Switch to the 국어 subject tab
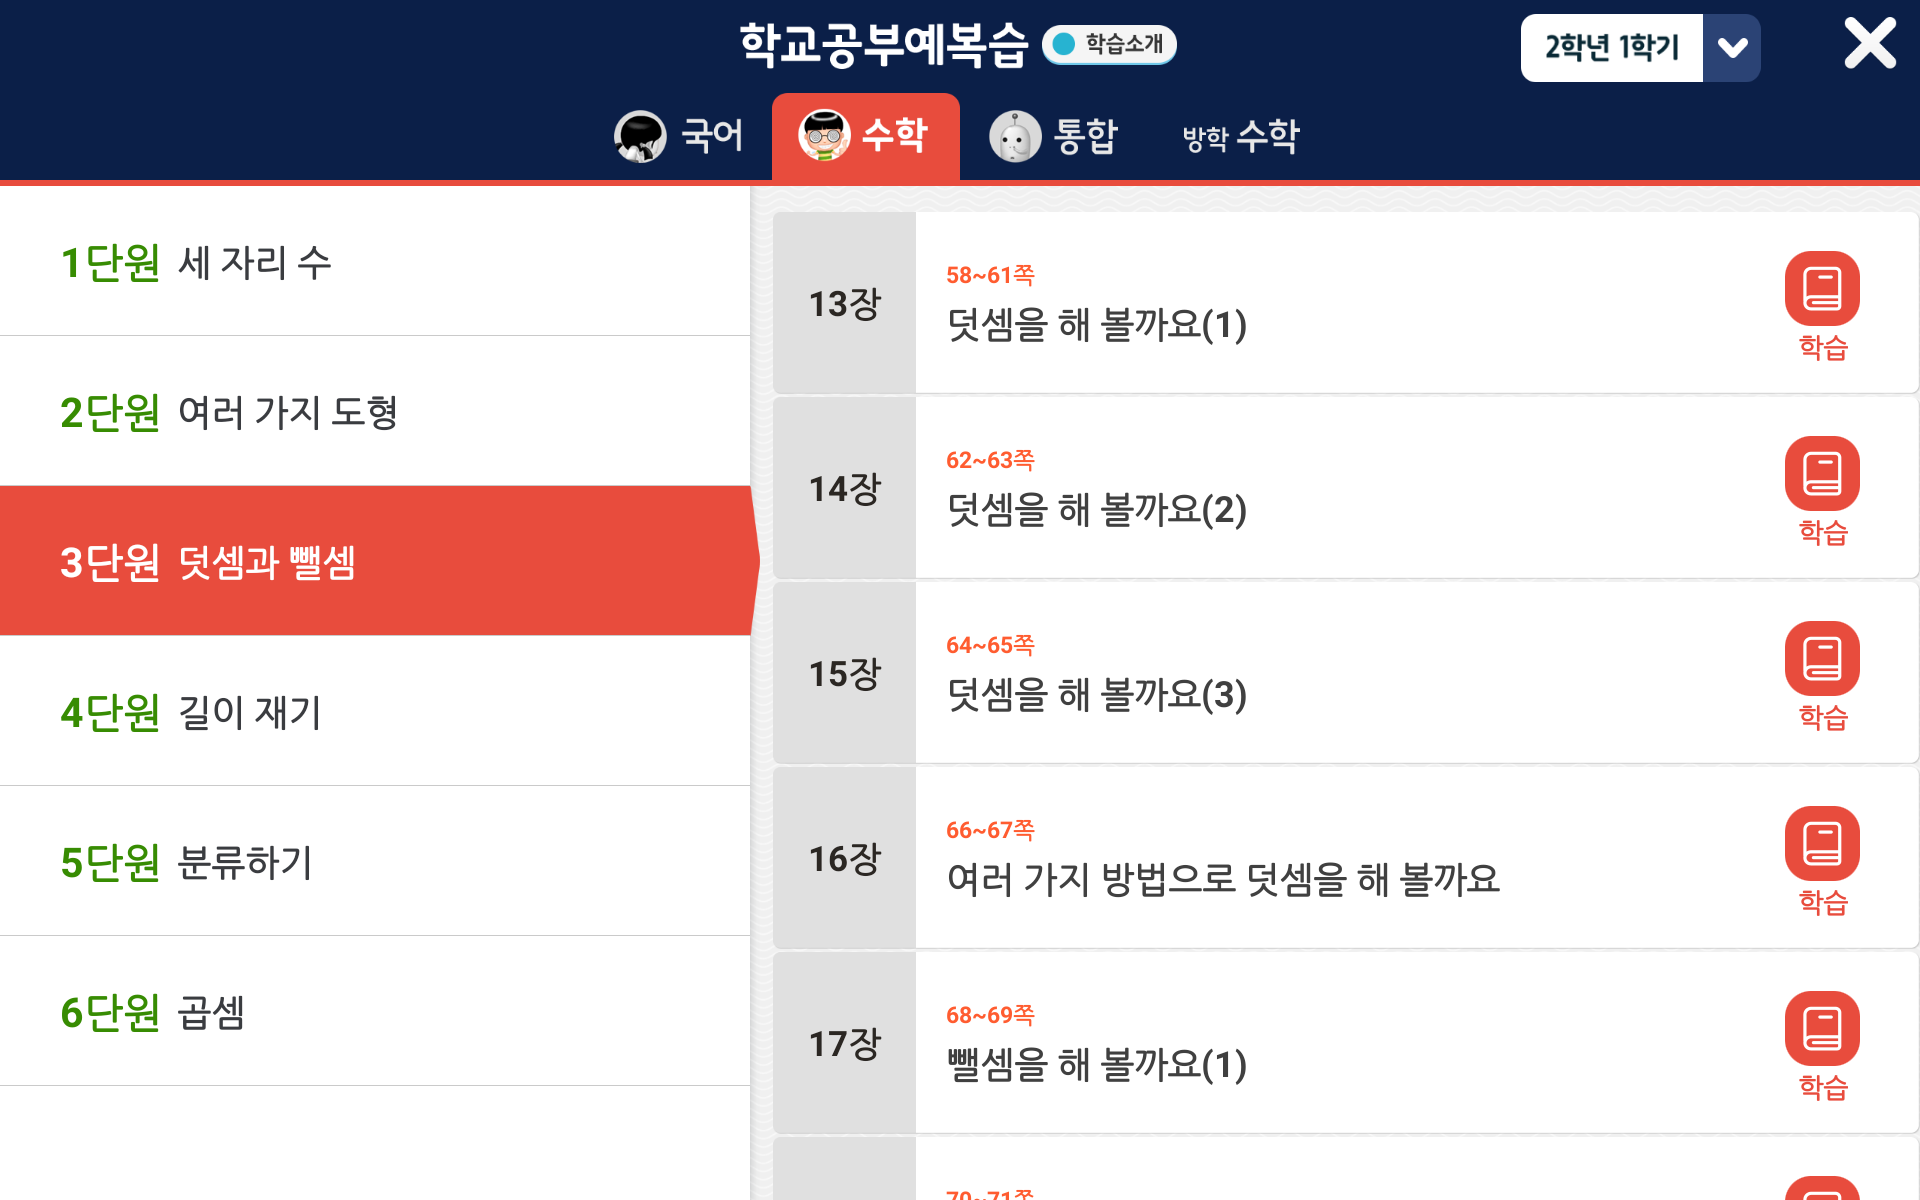The width and height of the screenshot is (1920, 1200). (679, 136)
